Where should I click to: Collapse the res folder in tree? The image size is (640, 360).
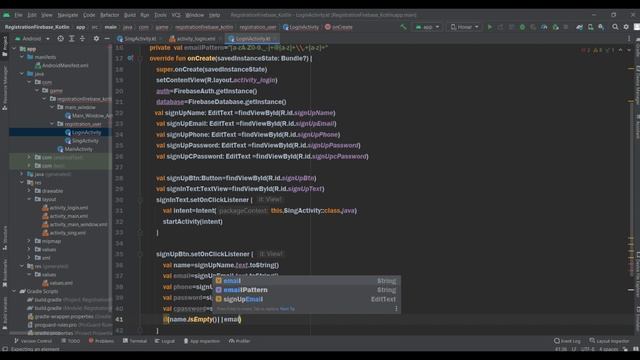pyautogui.click(x=22, y=182)
